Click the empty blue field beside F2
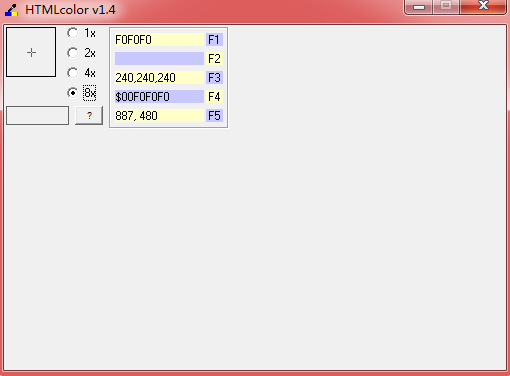This screenshot has height=376, width=510. [x=159, y=59]
